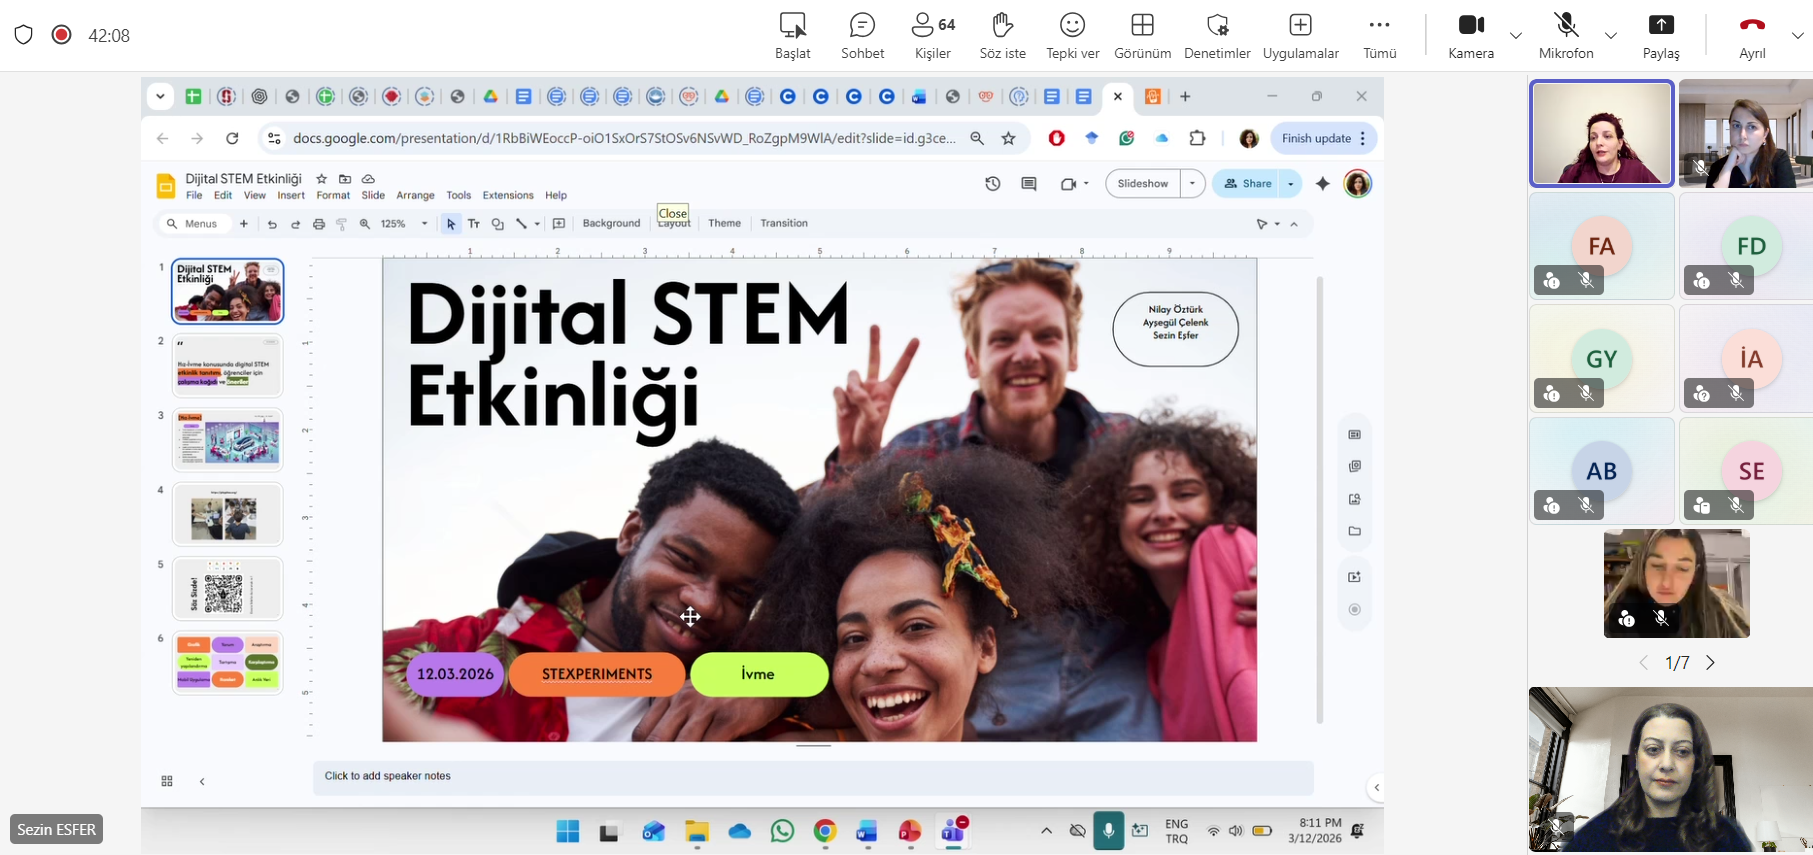Expand the Mikrofon options arrow
Image resolution: width=1813 pixels, height=855 pixels.
[1610, 35]
